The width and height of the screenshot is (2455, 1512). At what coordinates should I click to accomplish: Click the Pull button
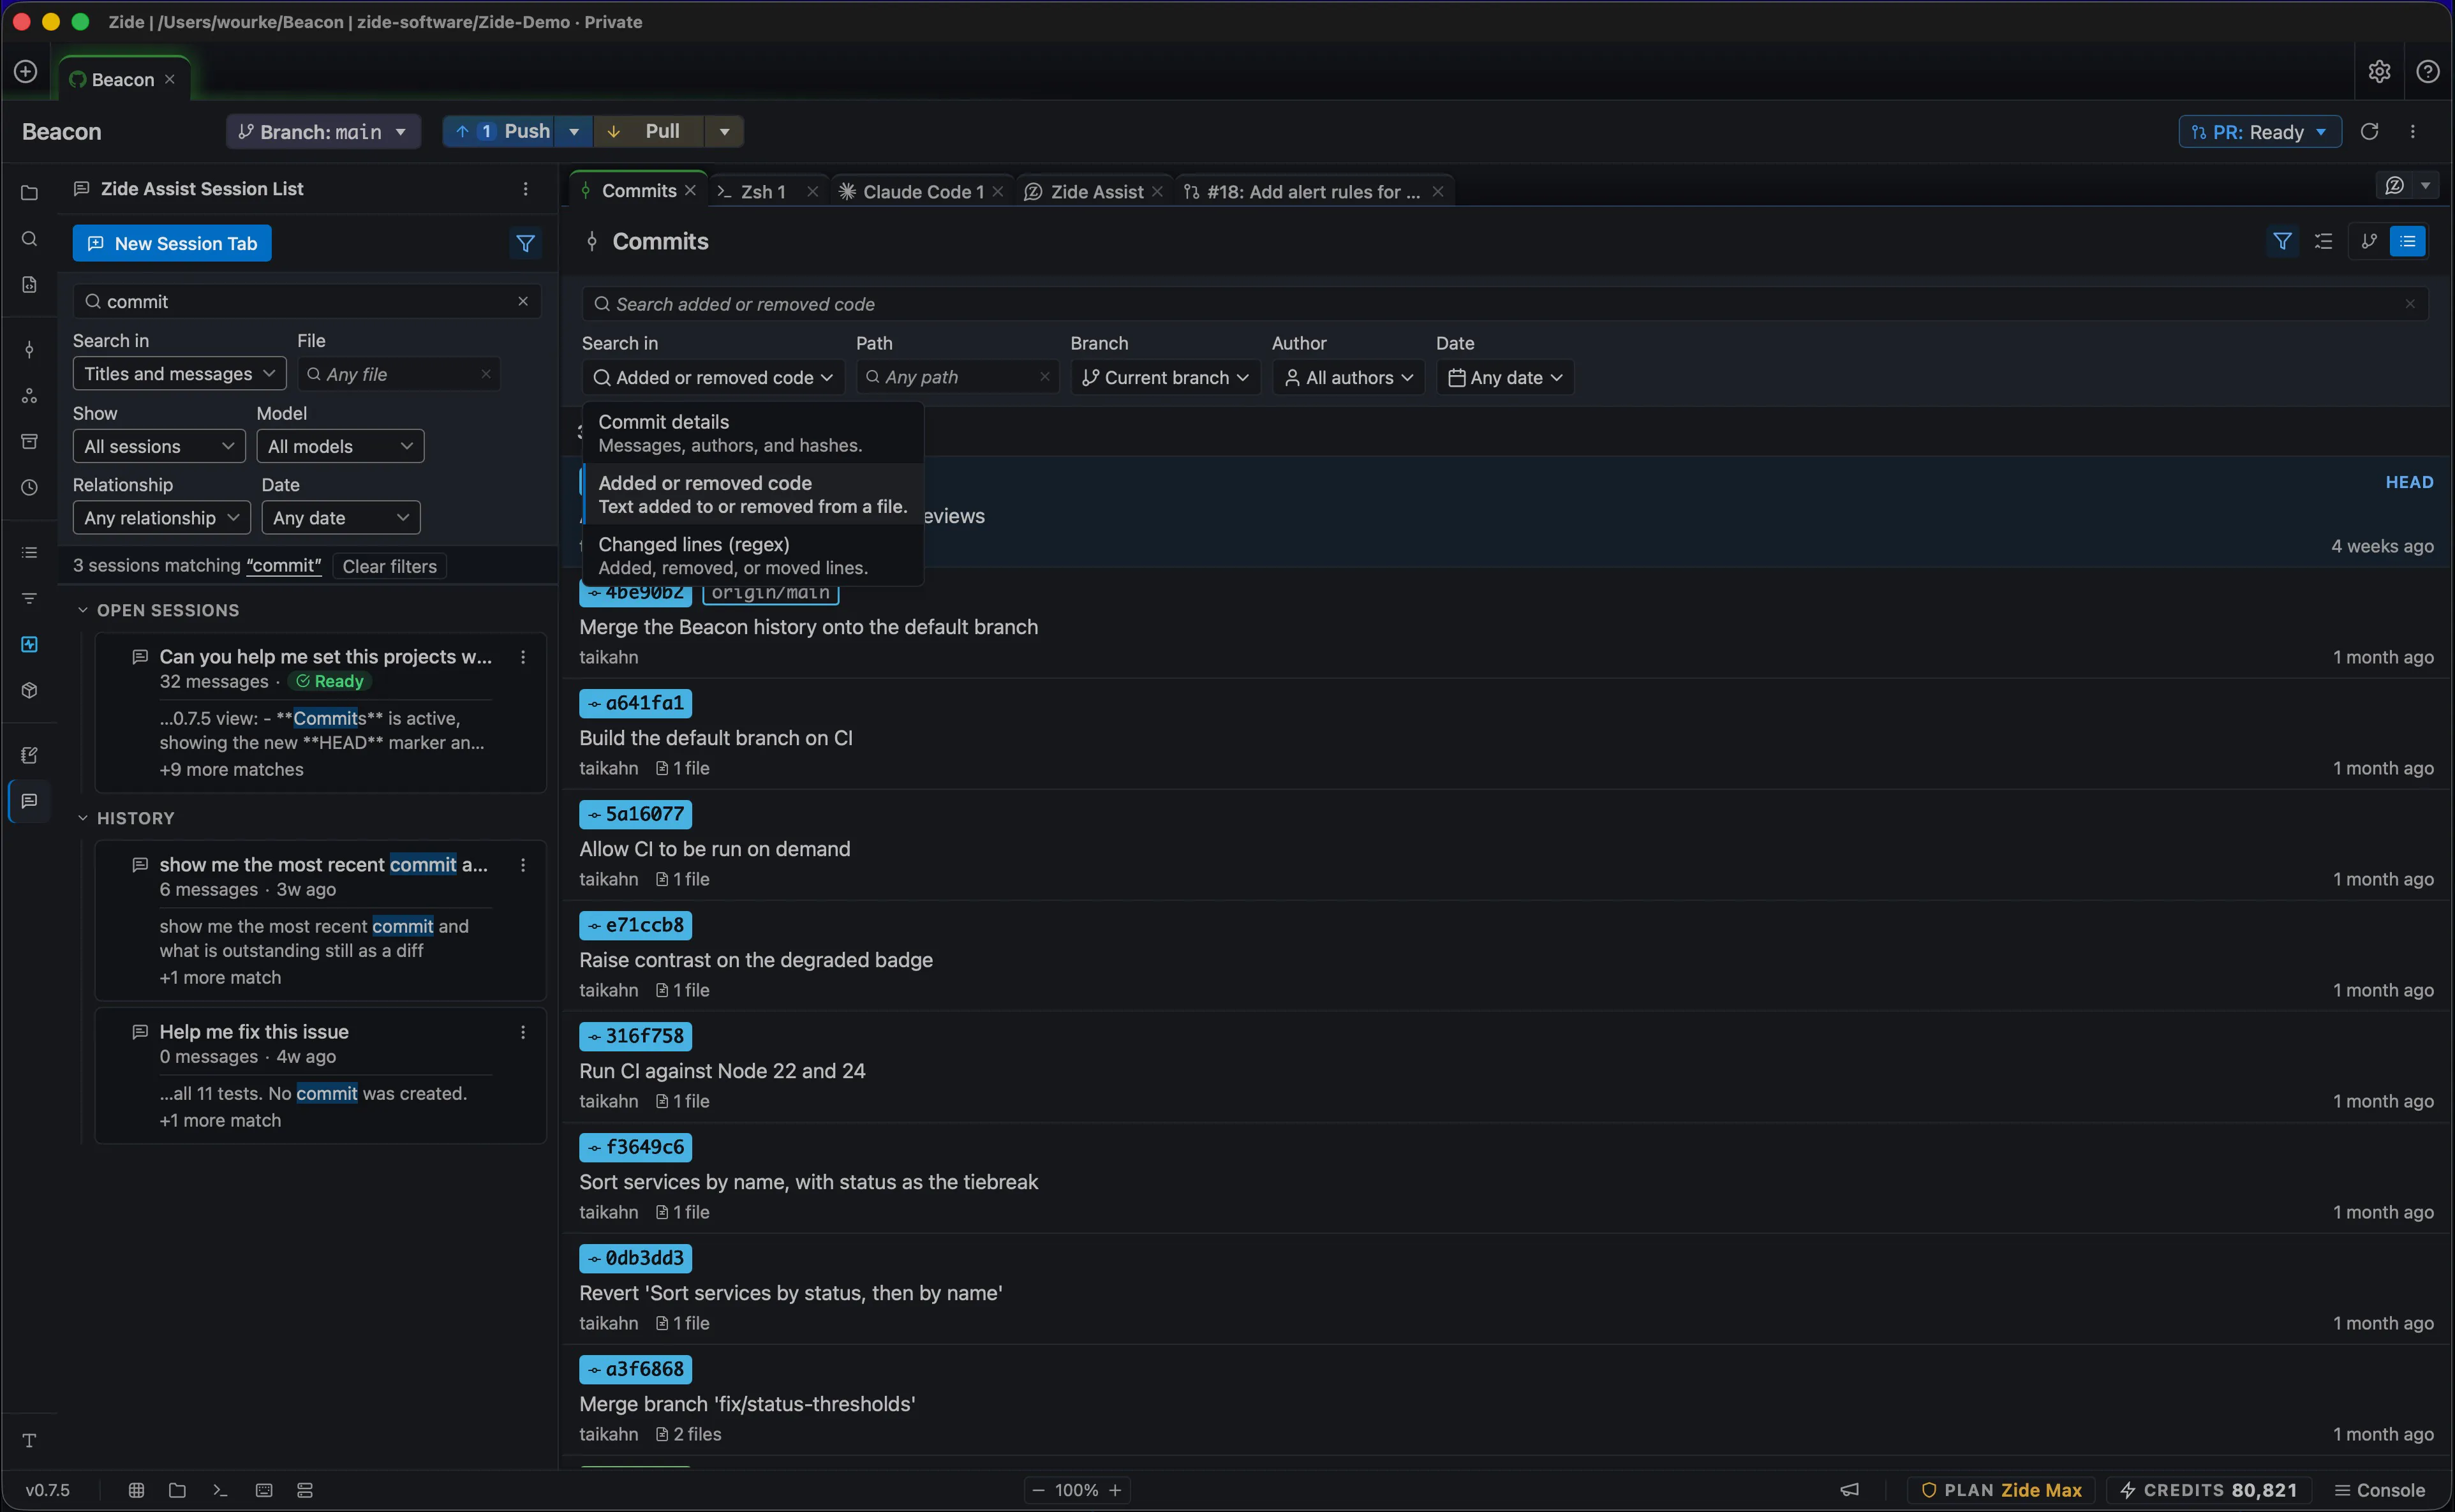(650, 132)
